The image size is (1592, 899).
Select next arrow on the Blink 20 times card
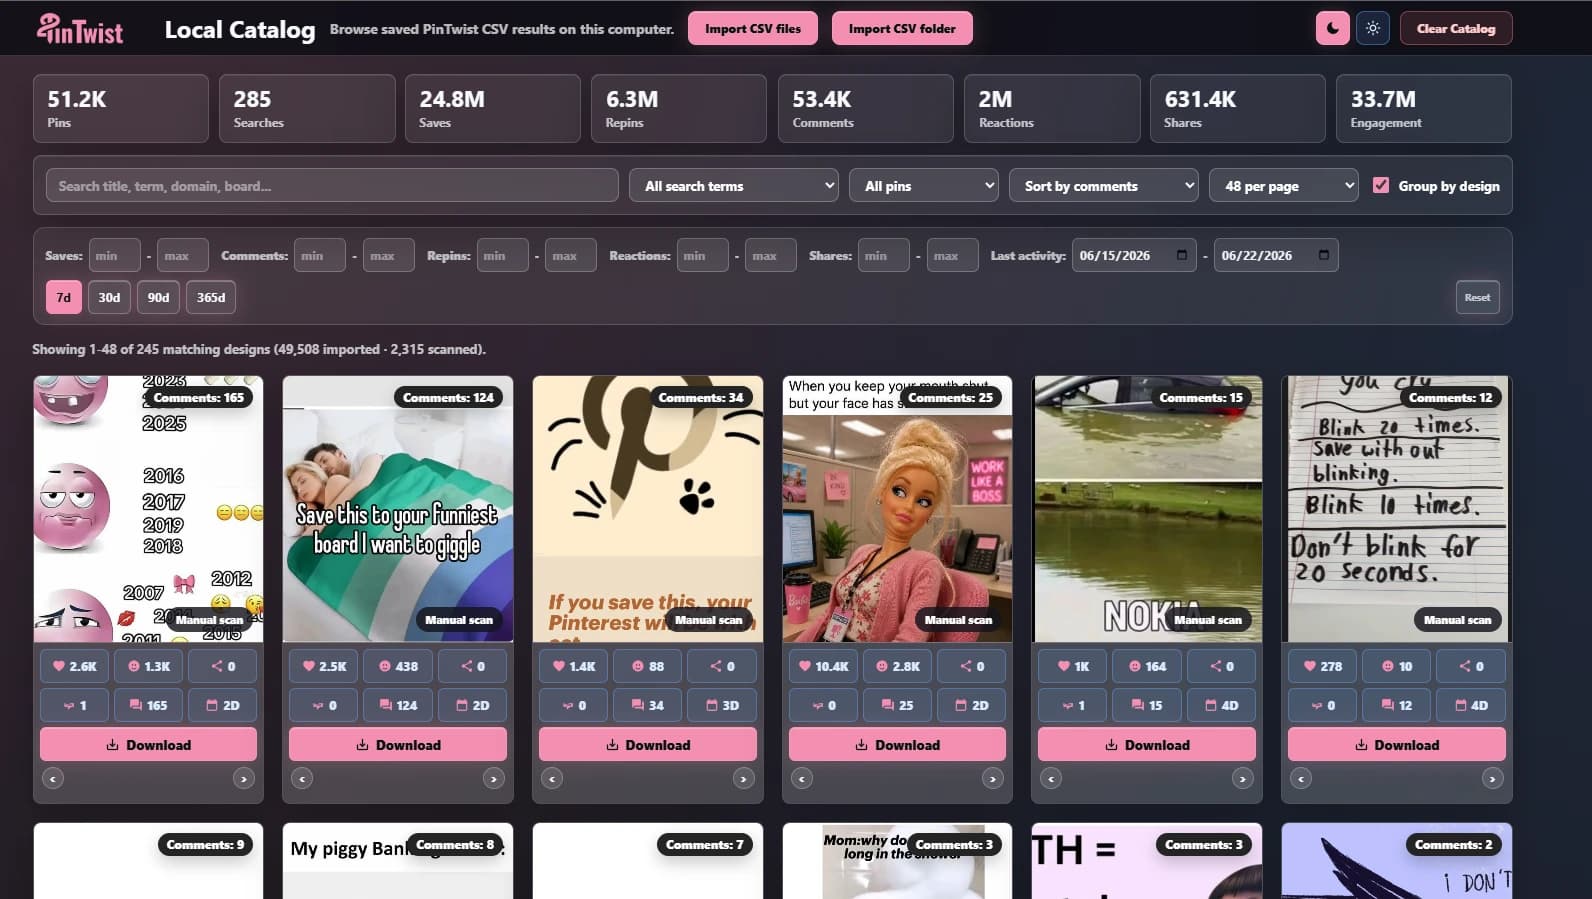(x=1492, y=778)
